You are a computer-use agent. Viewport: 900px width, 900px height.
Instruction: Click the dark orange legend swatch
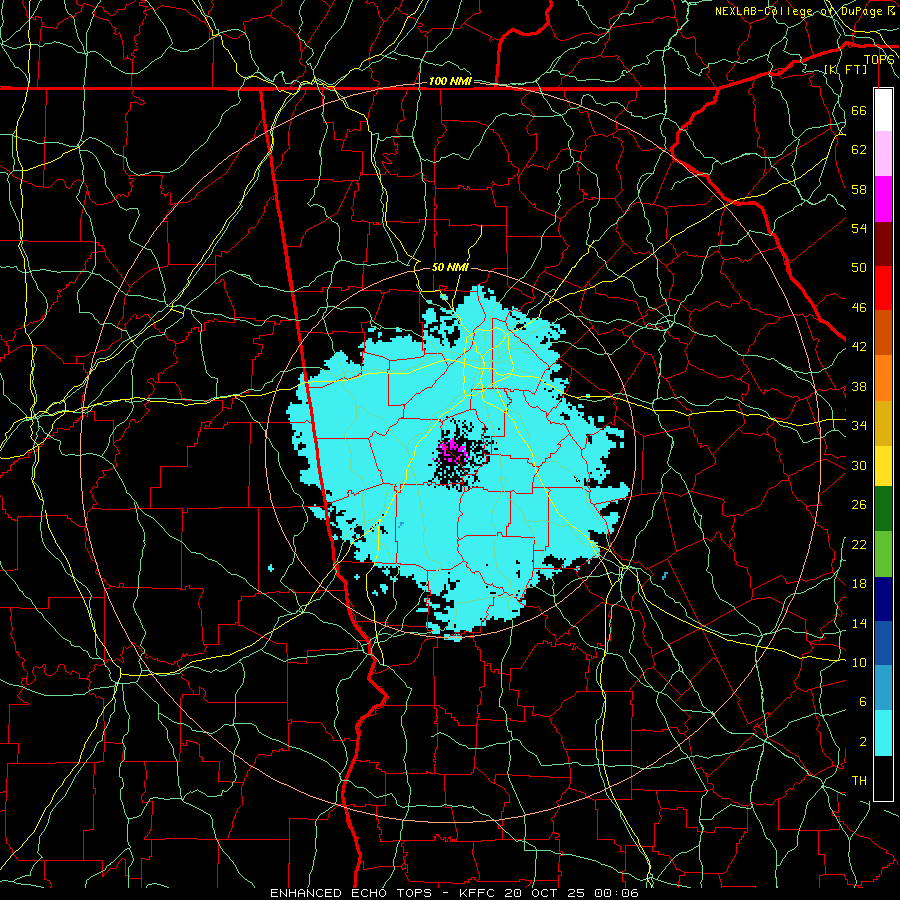point(883,333)
